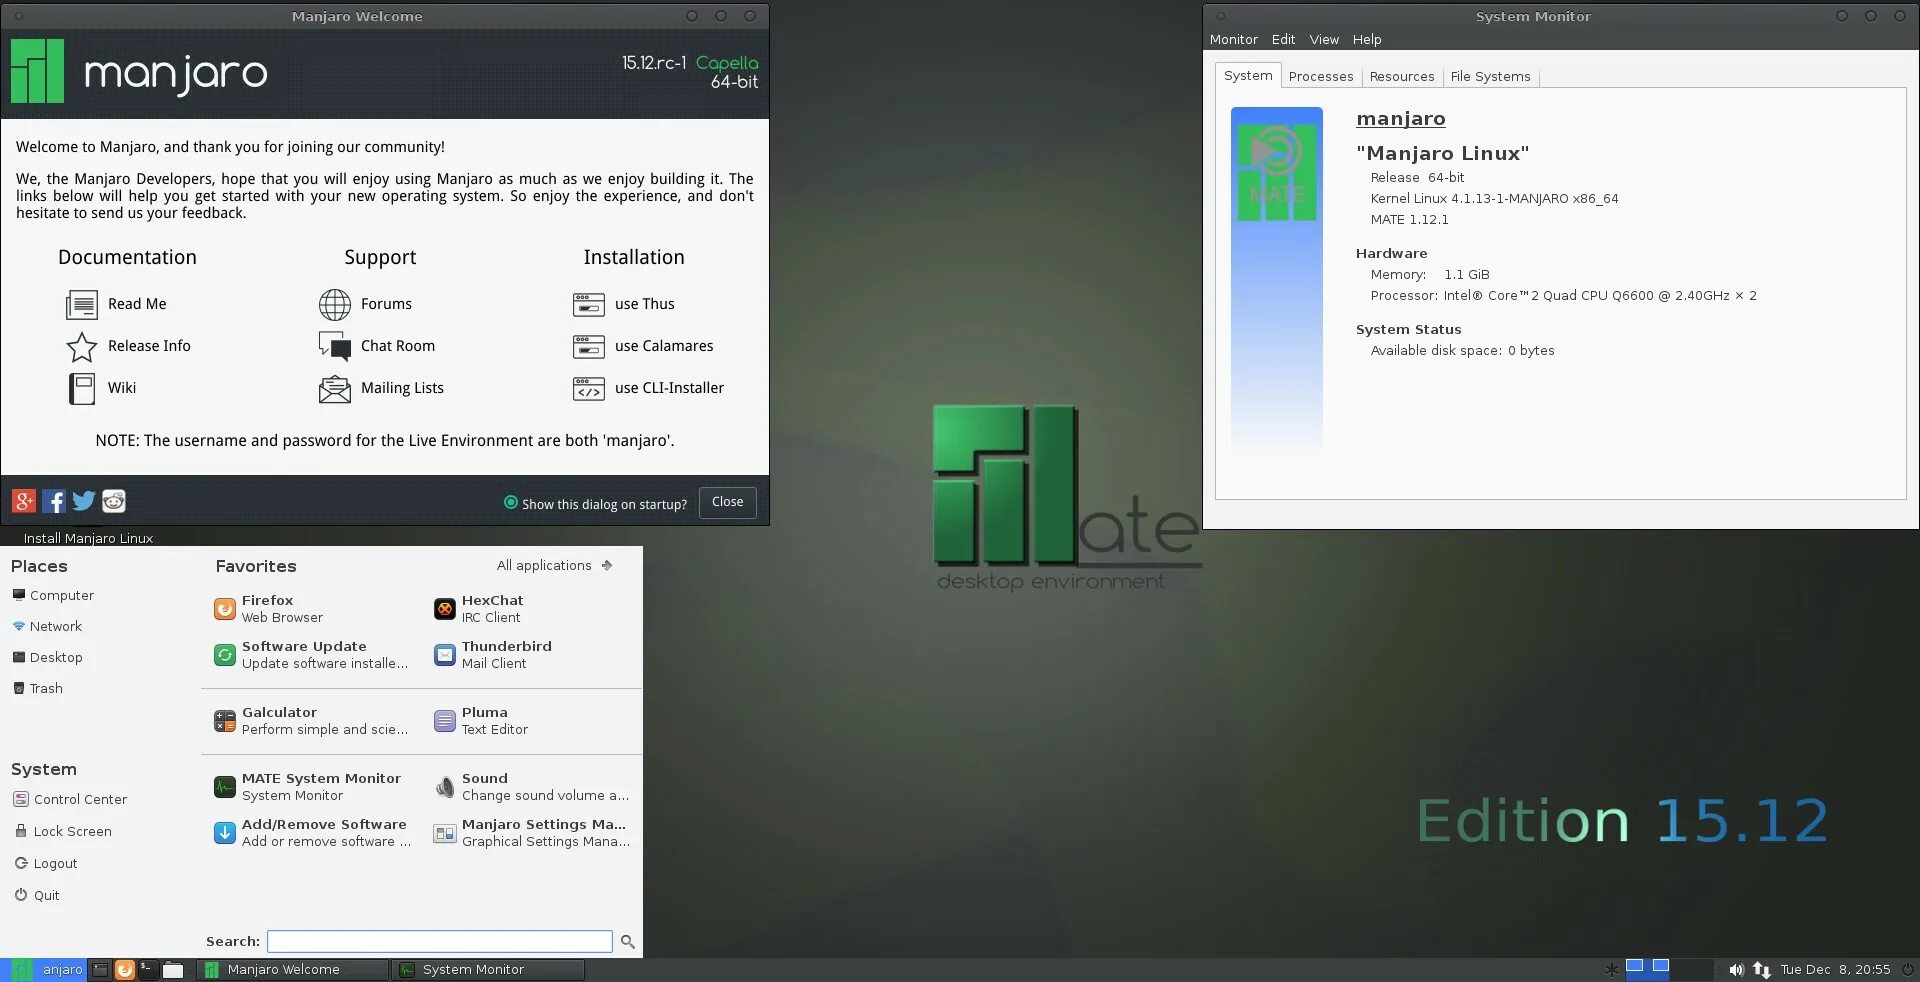Open the Edit menu in System Monitor
This screenshot has width=1920, height=982.
tap(1283, 40)
